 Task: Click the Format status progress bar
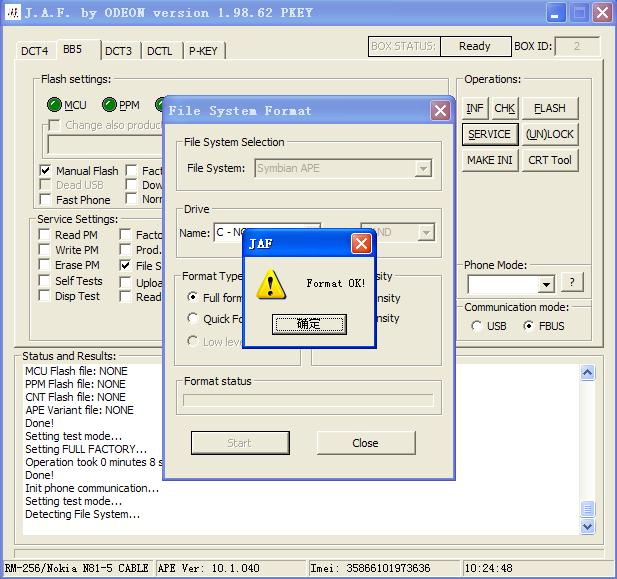(x=308, y=400)
